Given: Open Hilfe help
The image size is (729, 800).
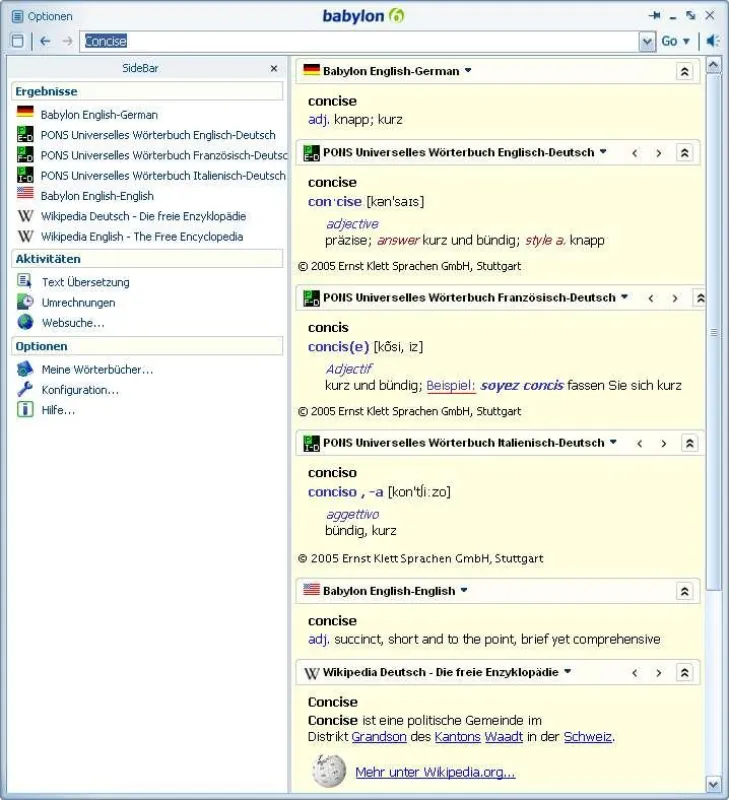Looking at the screenshot, I should [x=58, y=410].
